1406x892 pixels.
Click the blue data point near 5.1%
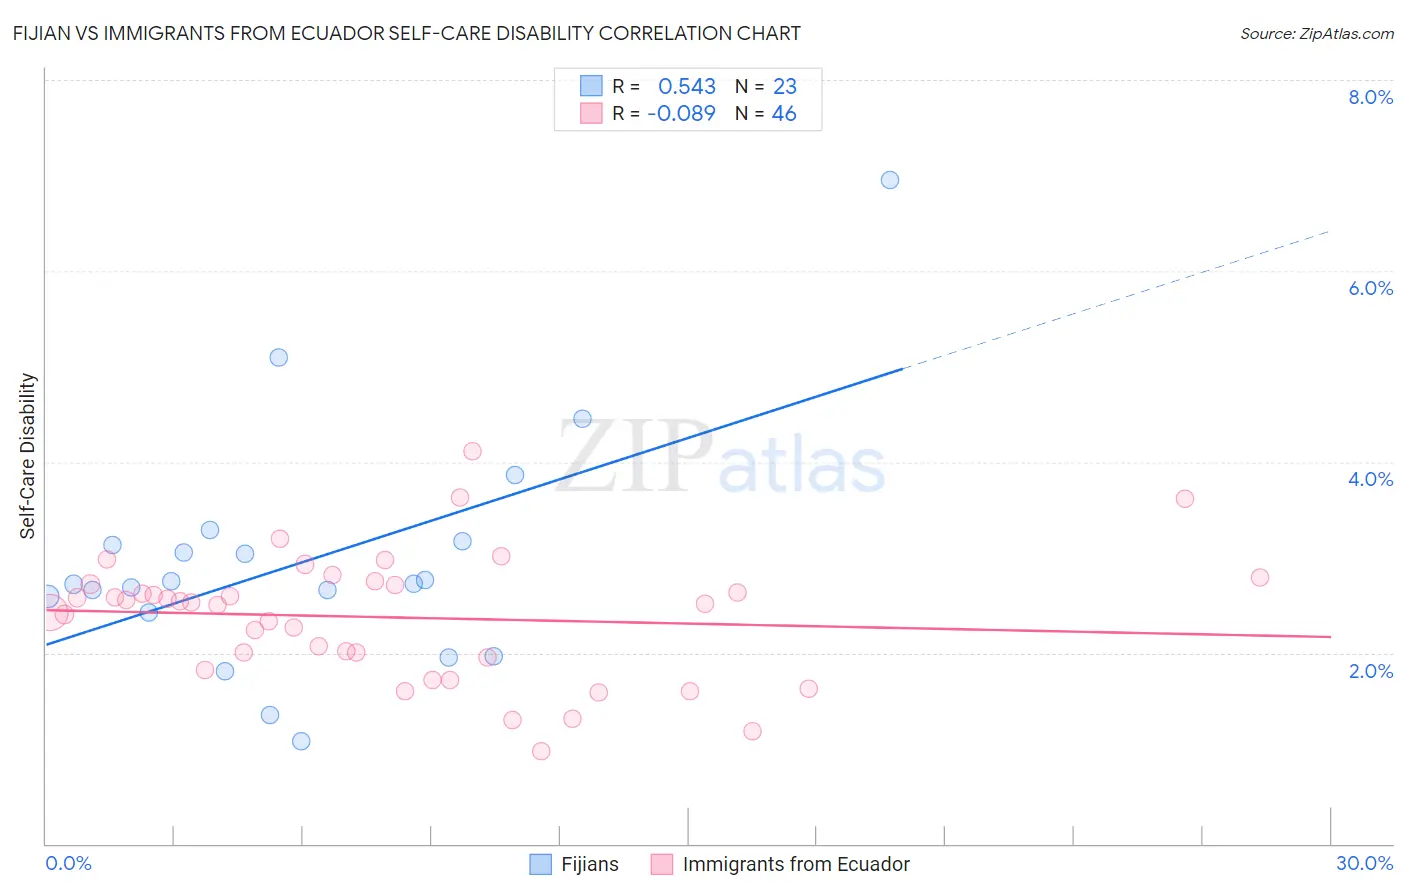coord(279,358)
